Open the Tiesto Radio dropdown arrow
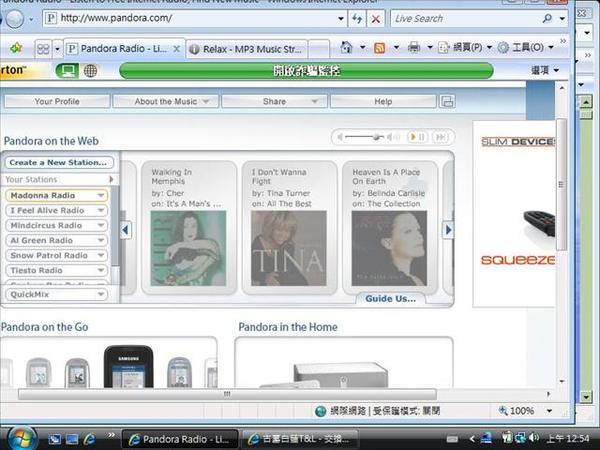Image resolution: width=600 pixels, height=450 pixels. coord(101,270)
